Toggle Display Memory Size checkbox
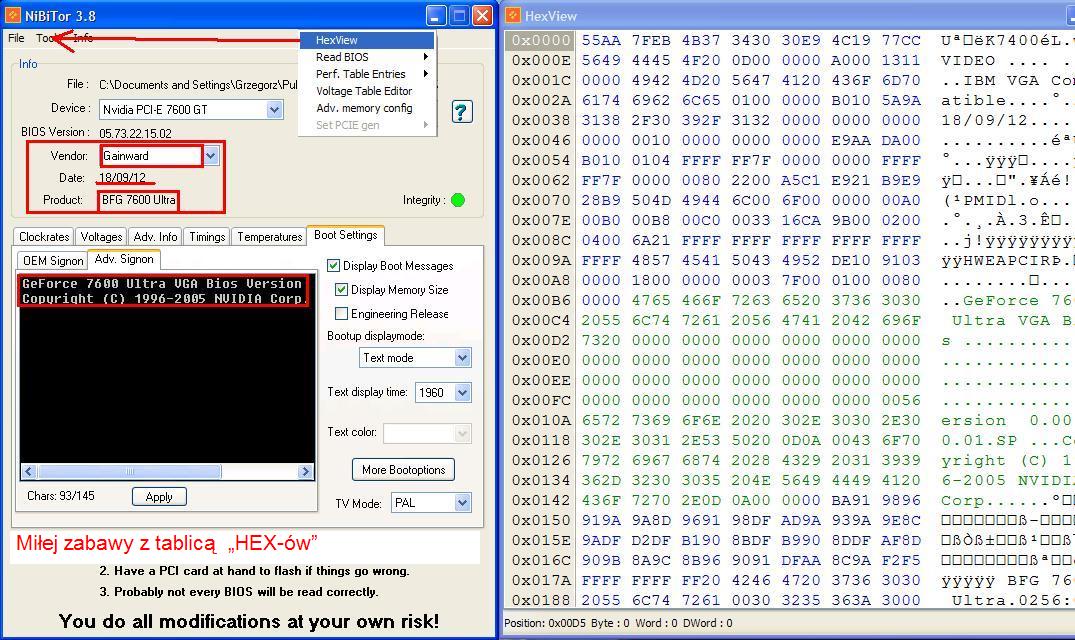This screenshot has height=640, width=1075. (x=341, y=289)
